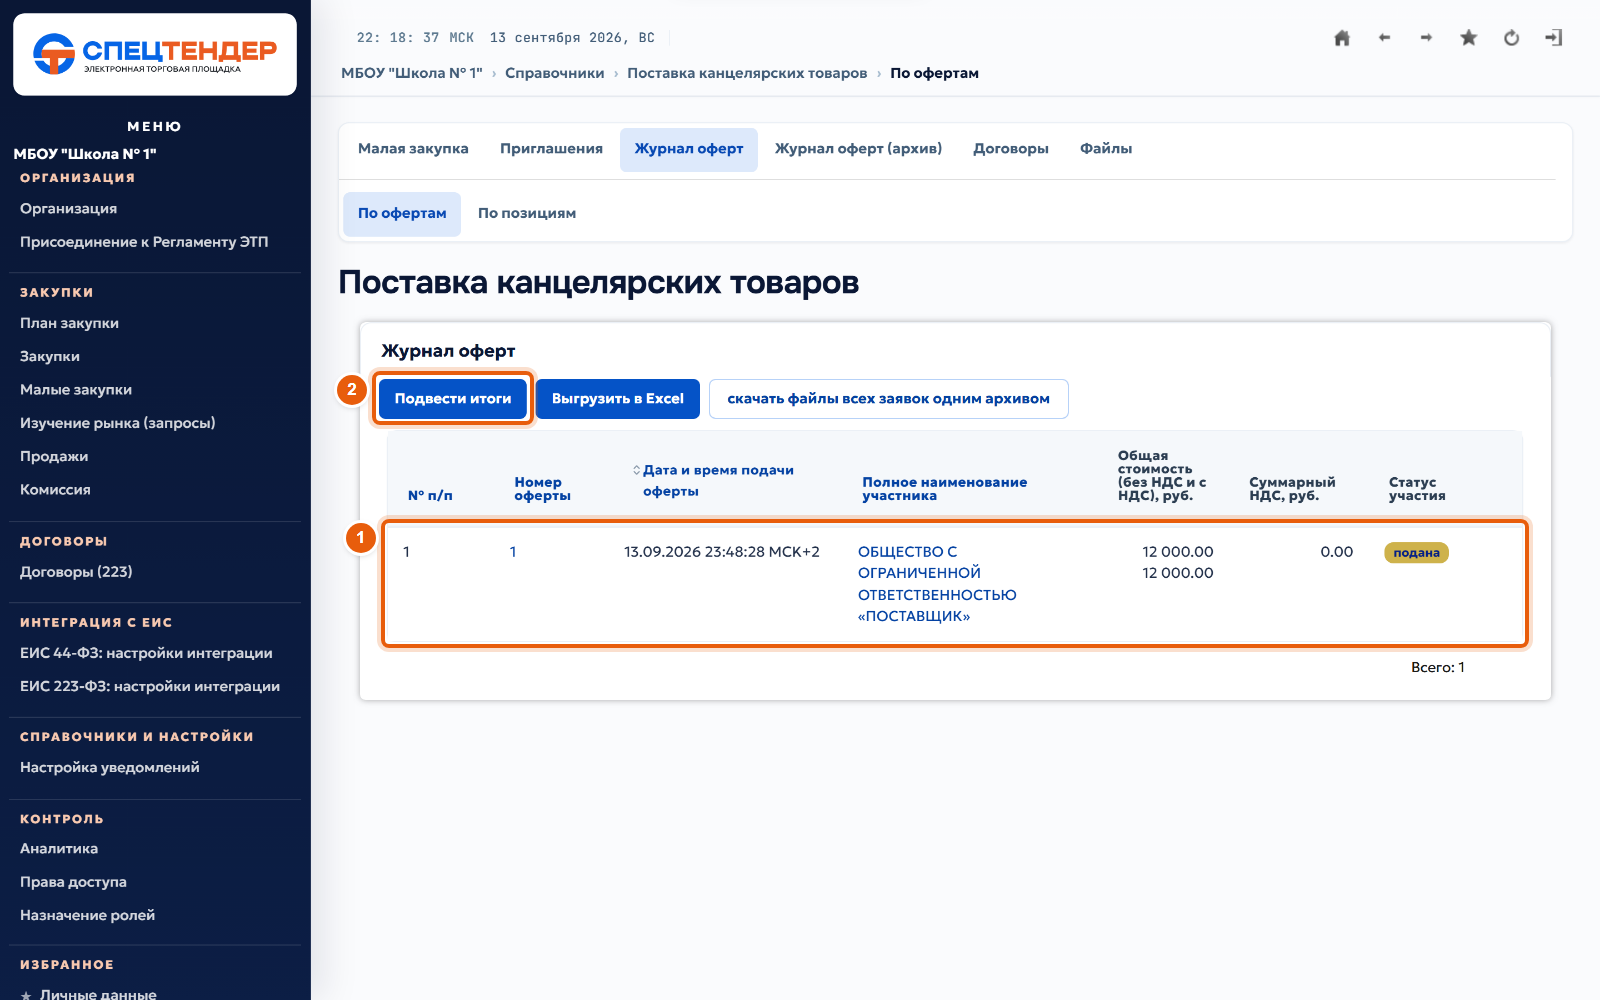
Task: Open Организация in the sidebar menu
Action: pos(69,209)
